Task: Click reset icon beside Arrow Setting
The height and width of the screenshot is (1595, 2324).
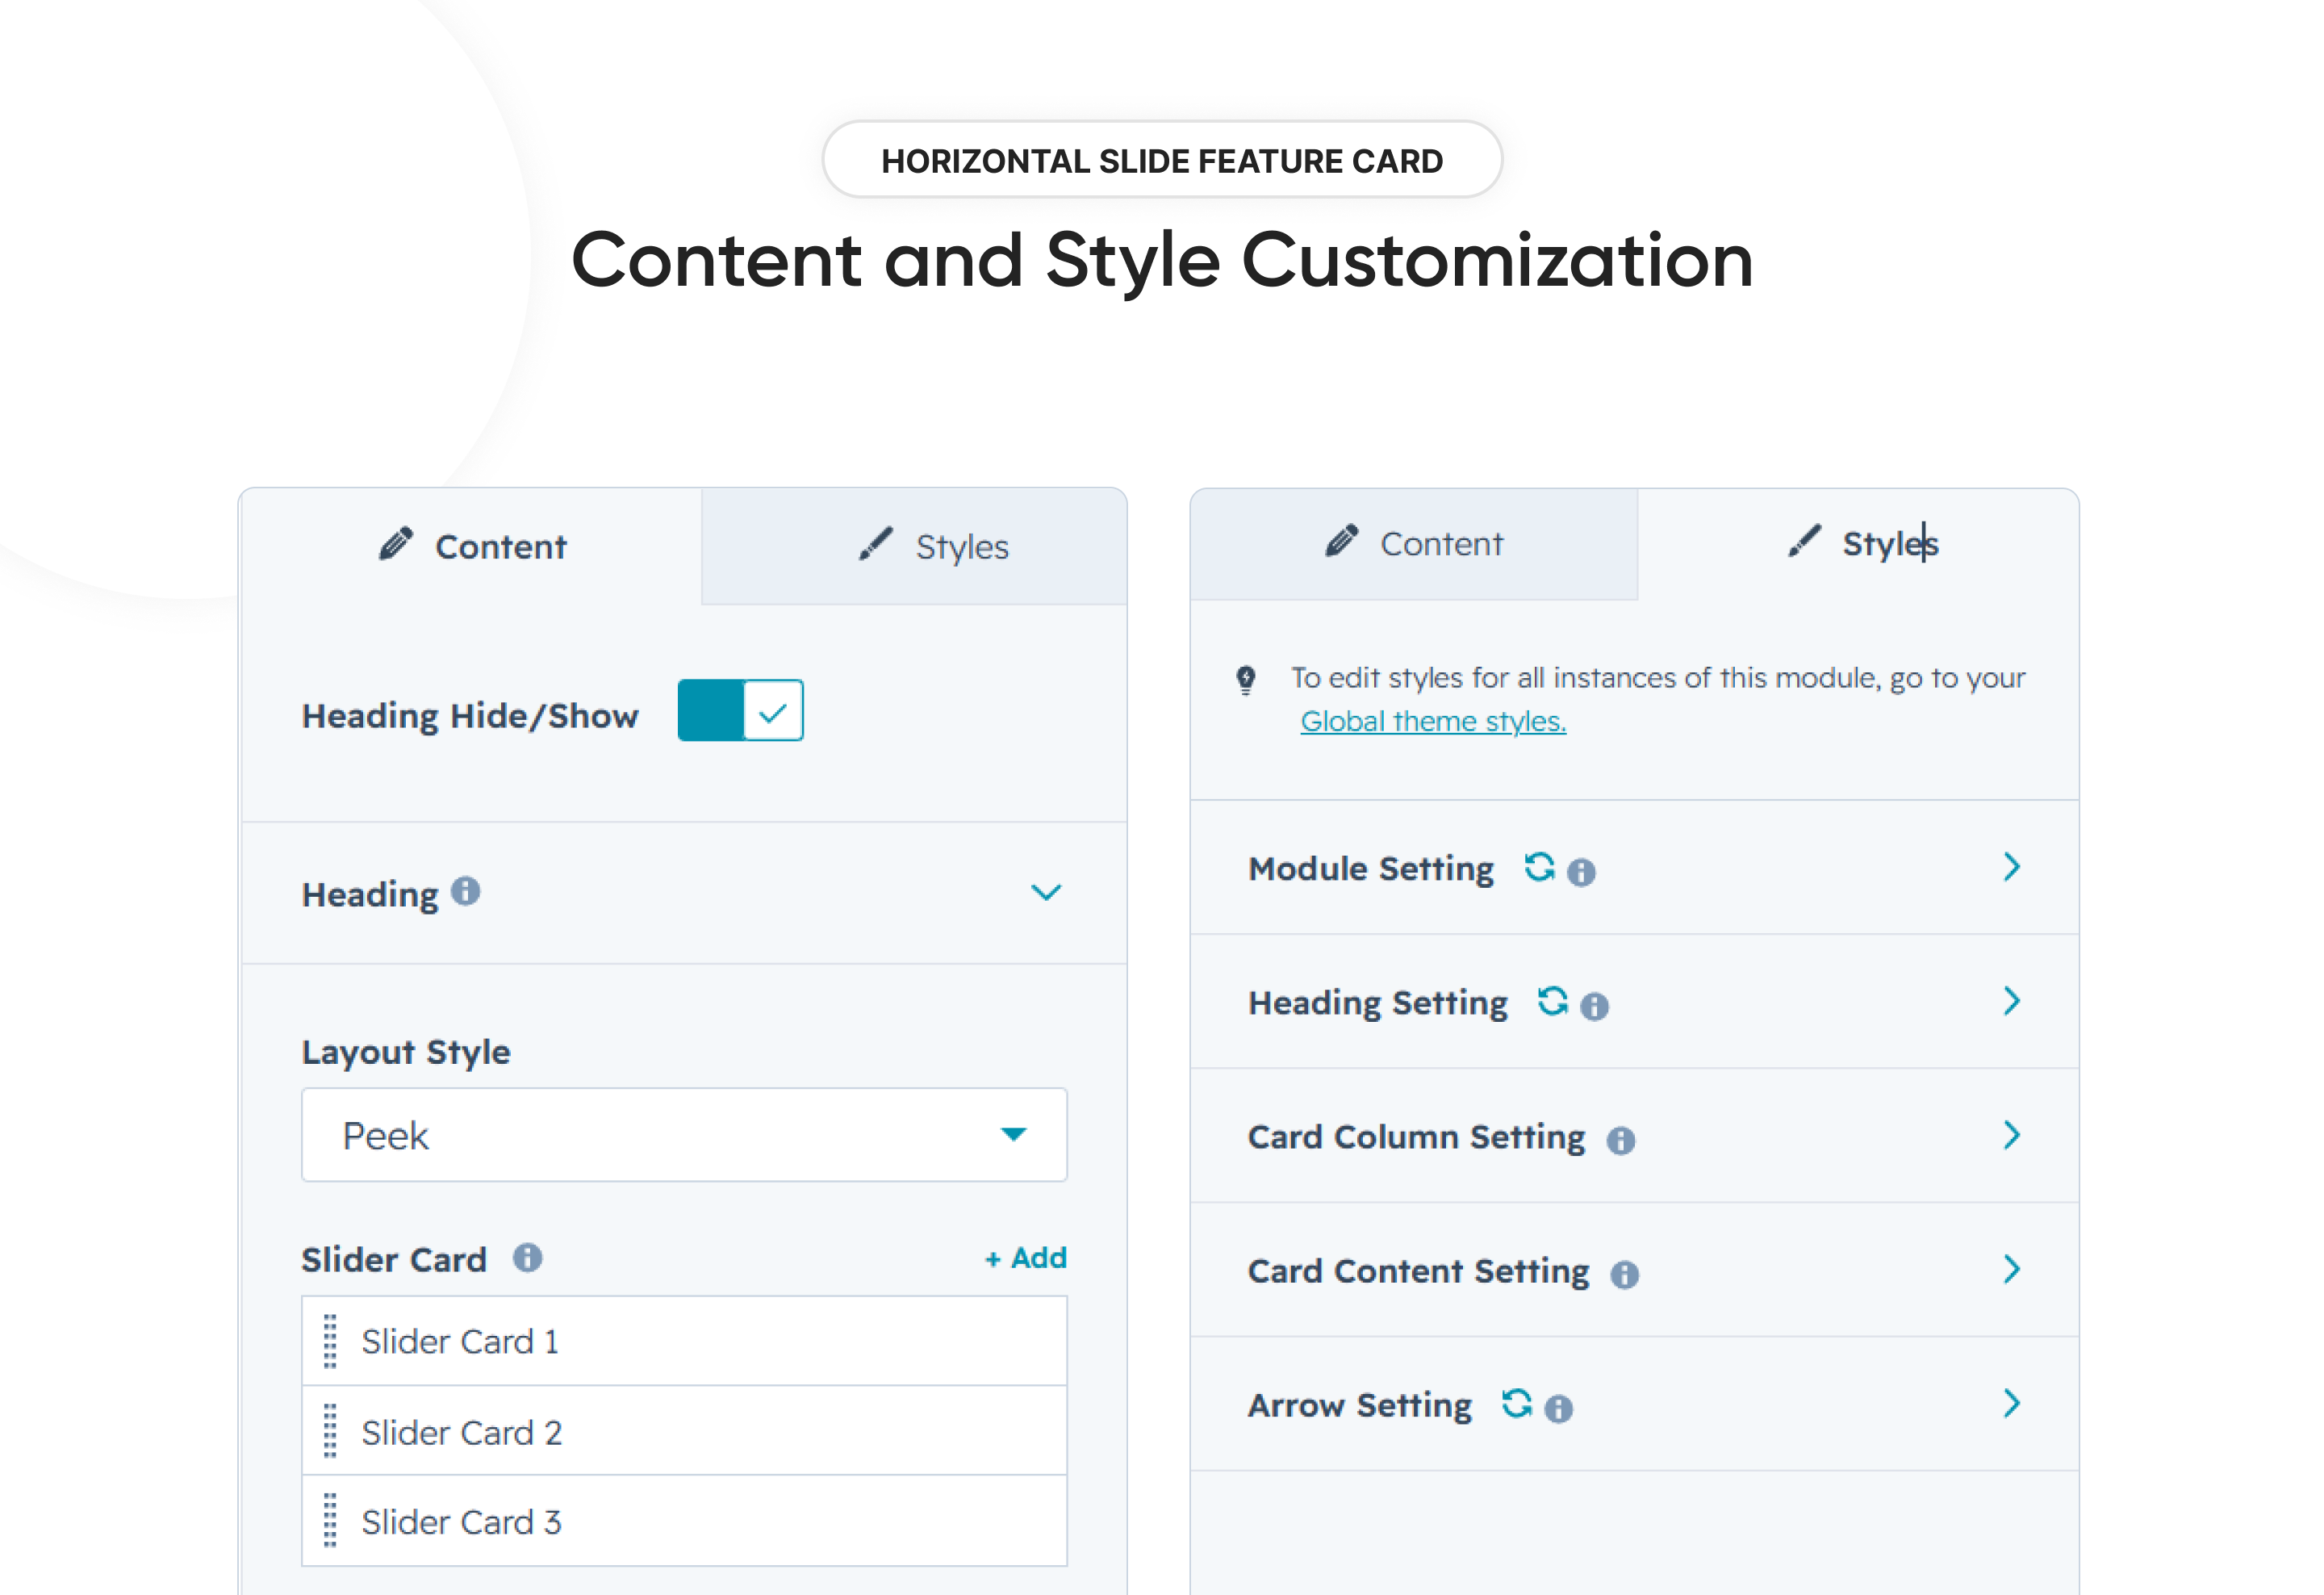Action: (x=1517, y=1403)
